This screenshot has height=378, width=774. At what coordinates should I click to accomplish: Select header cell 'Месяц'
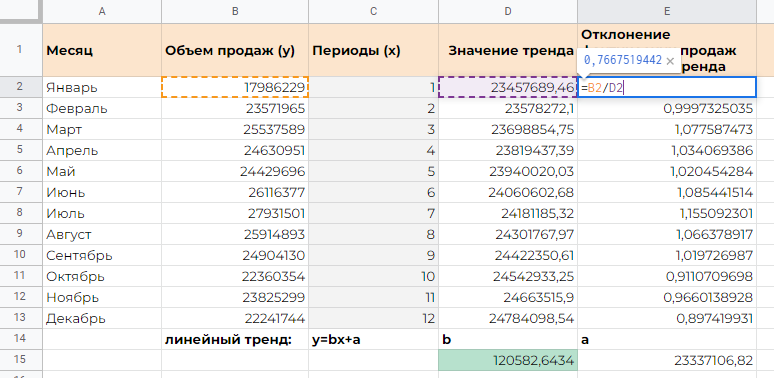pyautogui.click(x=102, y=50)
